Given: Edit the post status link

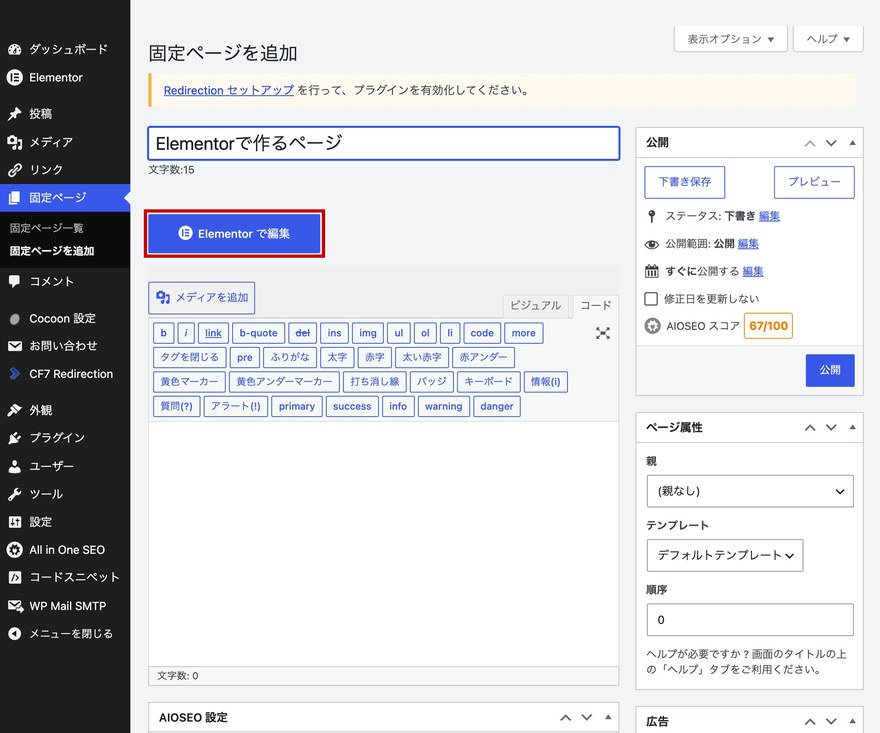Looking at the screenshot, I should pyautogui.click(x=769, y=216).
